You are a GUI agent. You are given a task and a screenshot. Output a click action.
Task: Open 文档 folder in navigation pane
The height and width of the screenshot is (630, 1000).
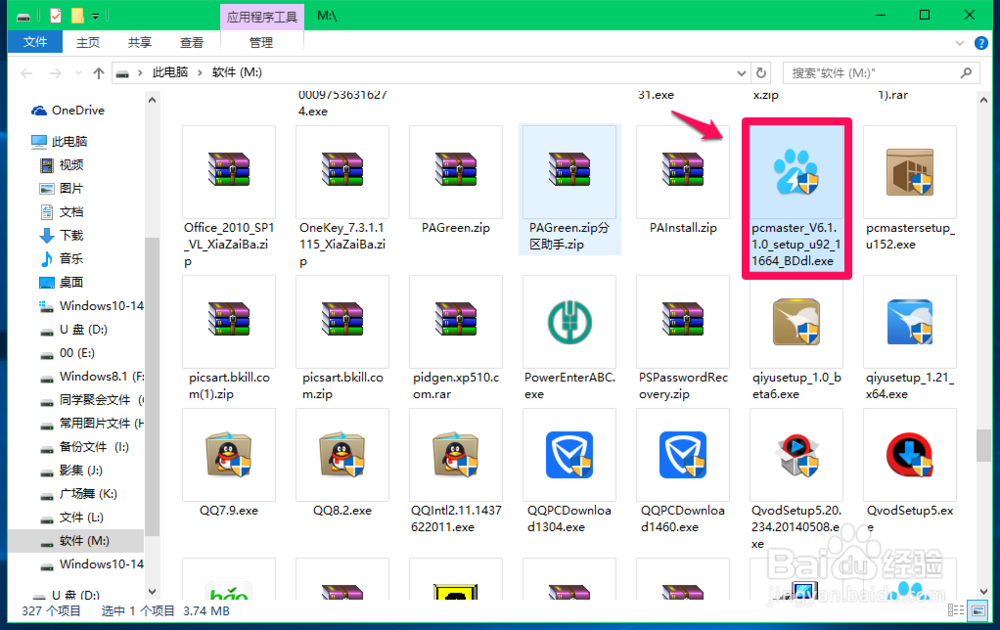tap(71, 212)
